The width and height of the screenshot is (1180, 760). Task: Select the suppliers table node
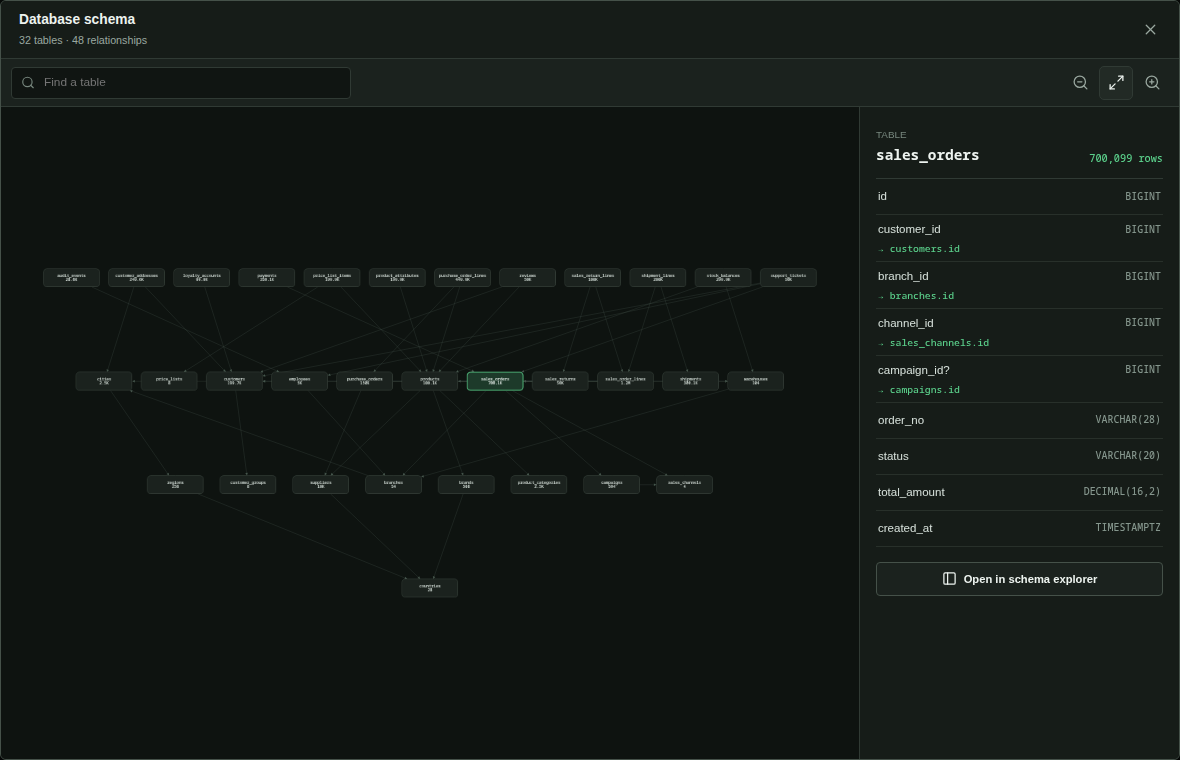tap(321, 485)
